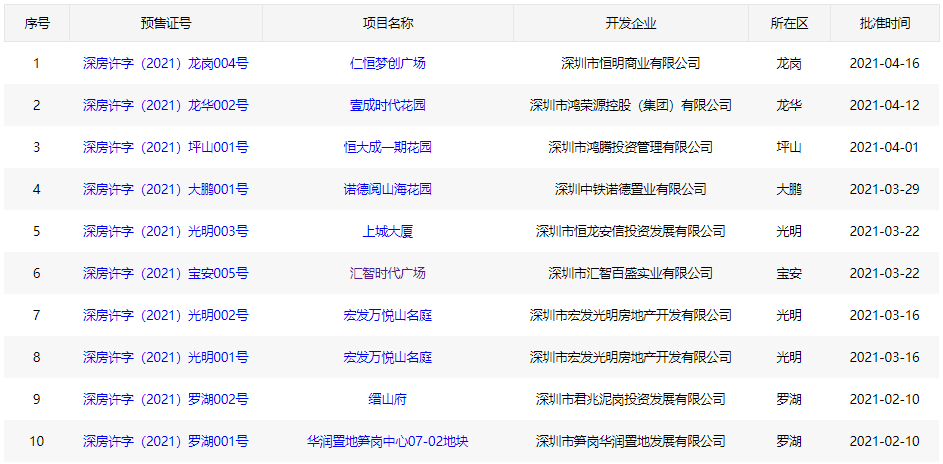Open permit 深房许字（2021）宝安005号
943x464 pixels.
pyautogui.click(x=165, y=273)
